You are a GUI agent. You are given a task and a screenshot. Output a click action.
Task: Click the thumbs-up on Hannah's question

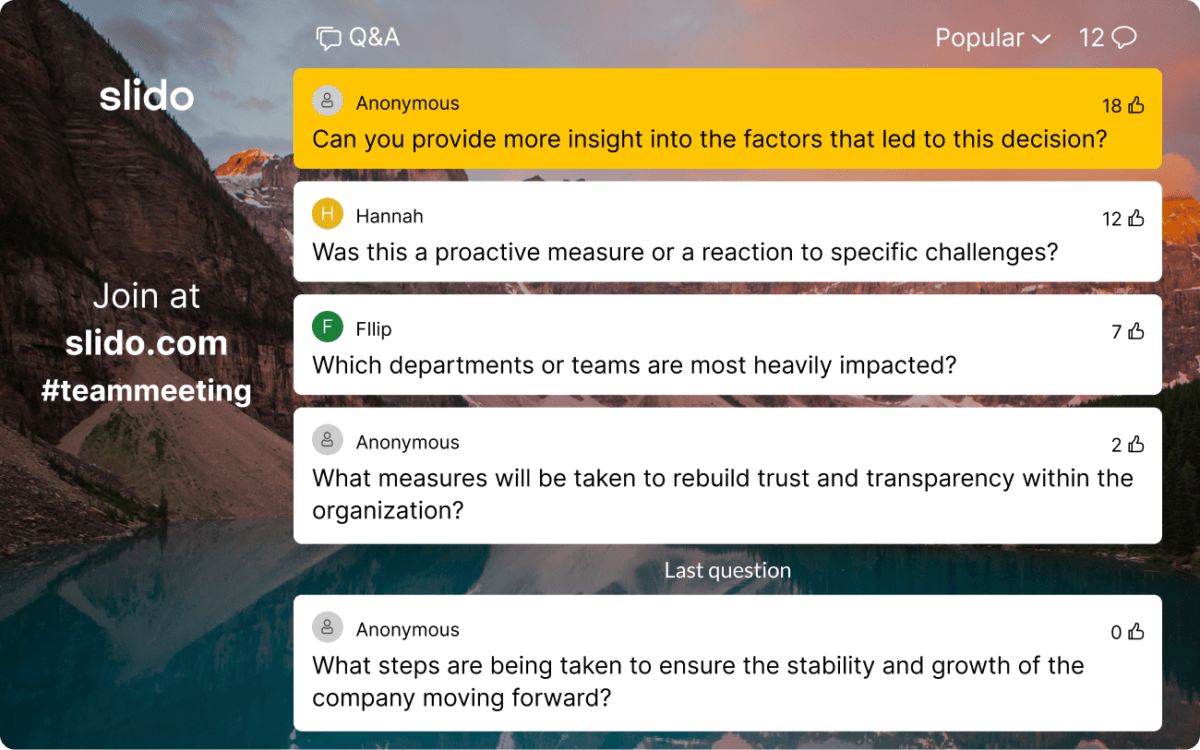[1135, 218]
